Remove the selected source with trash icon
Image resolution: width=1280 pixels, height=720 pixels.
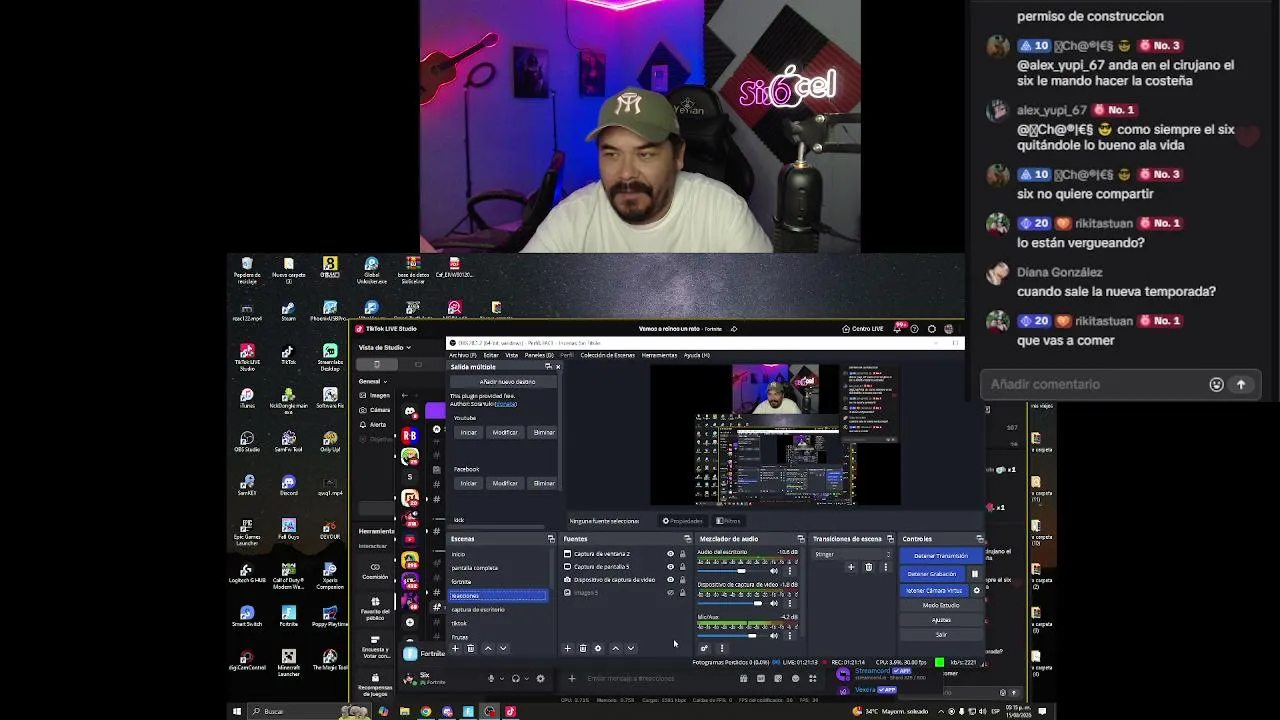tap(583, 648)
